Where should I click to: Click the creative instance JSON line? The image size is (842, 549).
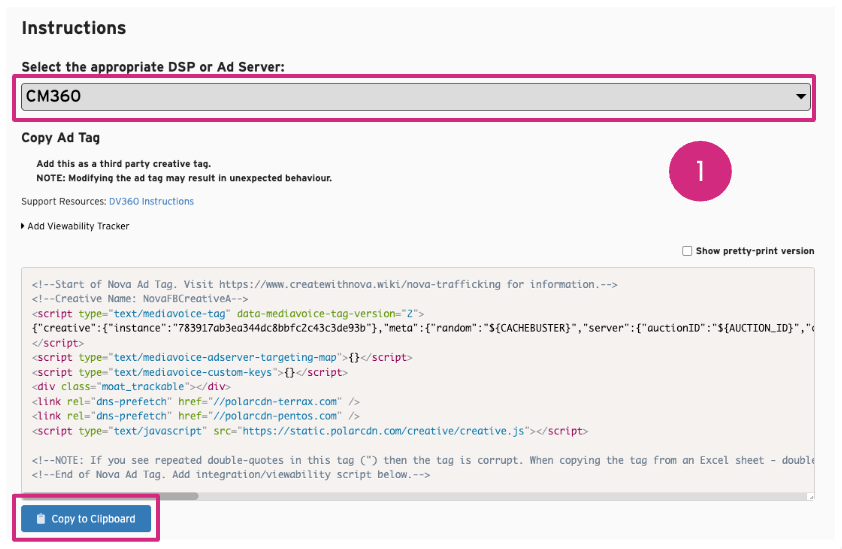pyautogui.click(x=420, y=328)
